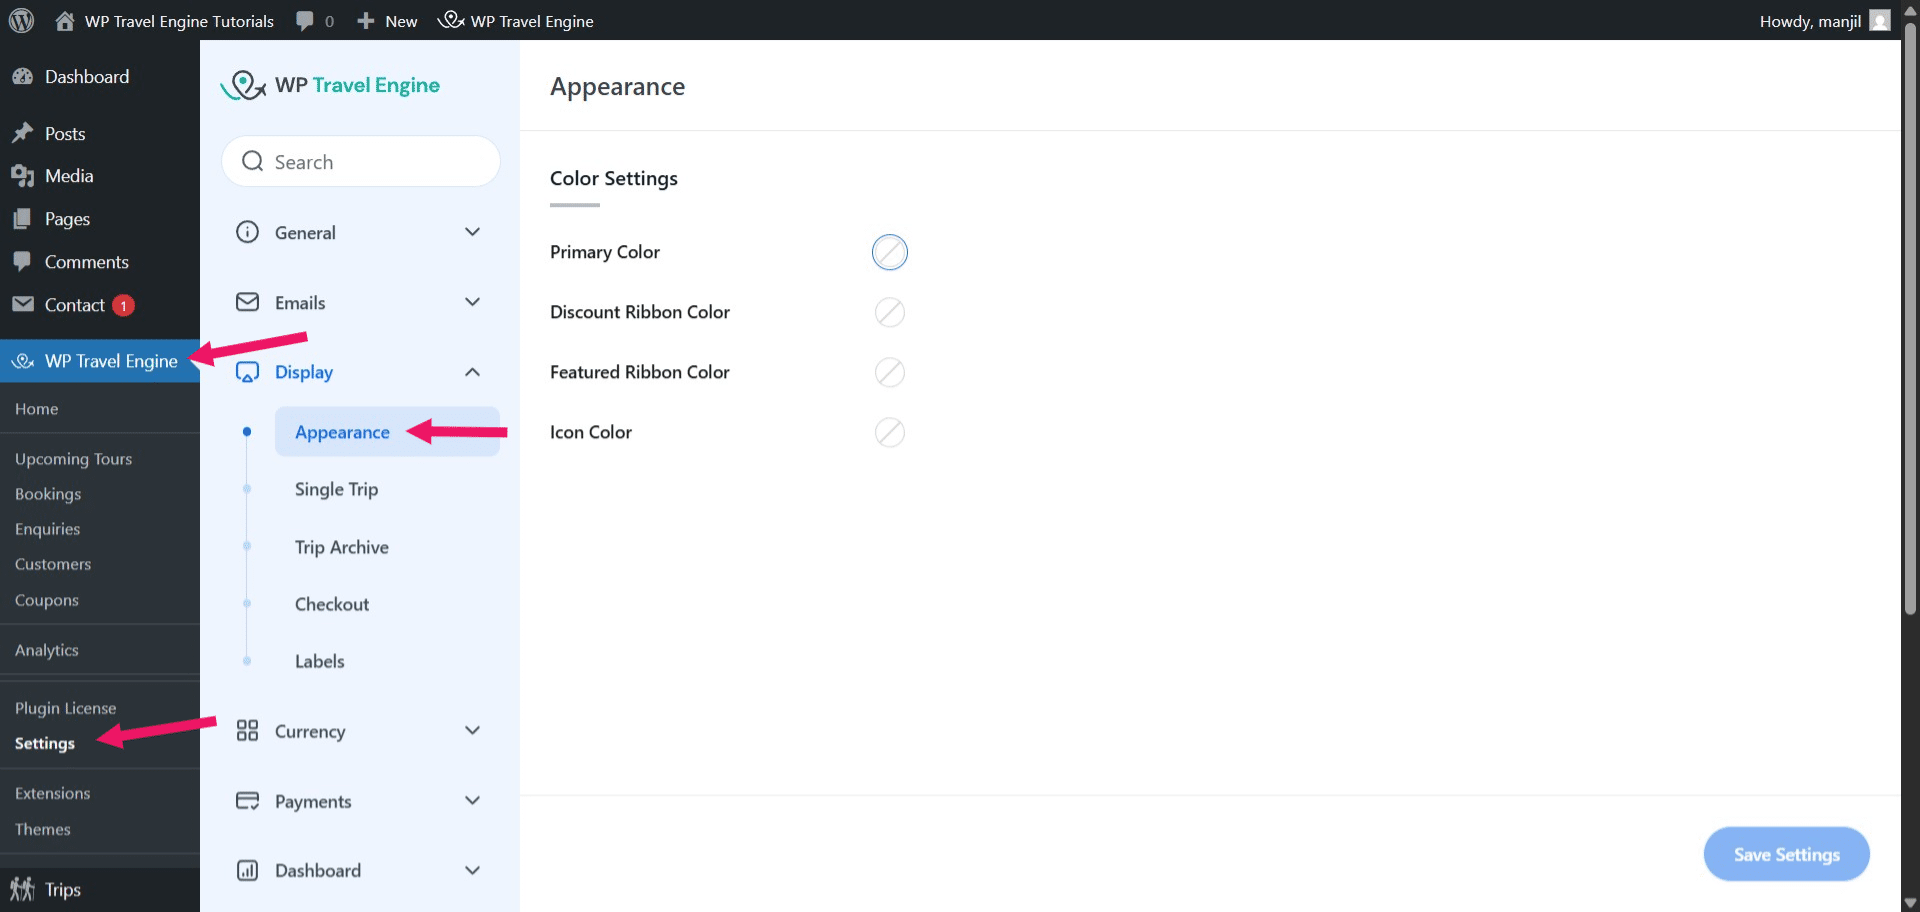The width and height of the screenshot is (1920, 912).
Task: Click the red Contact notification badge
Action: tap(123, 305)
